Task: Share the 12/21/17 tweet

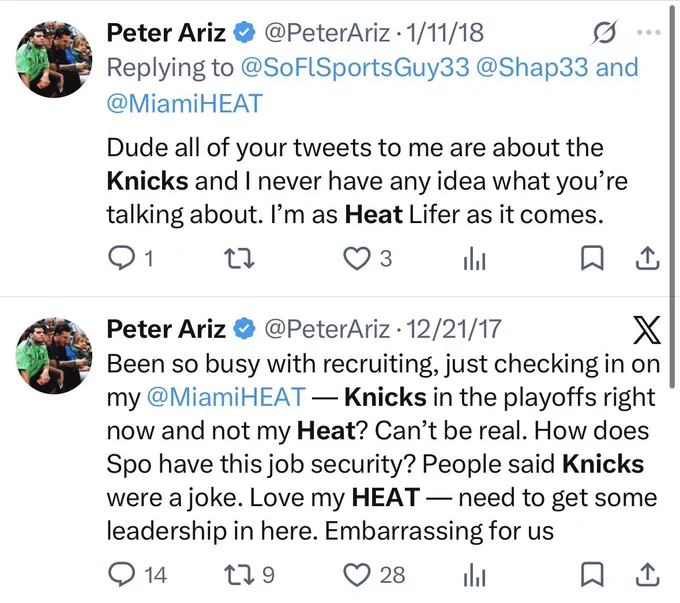Action: 647,574
